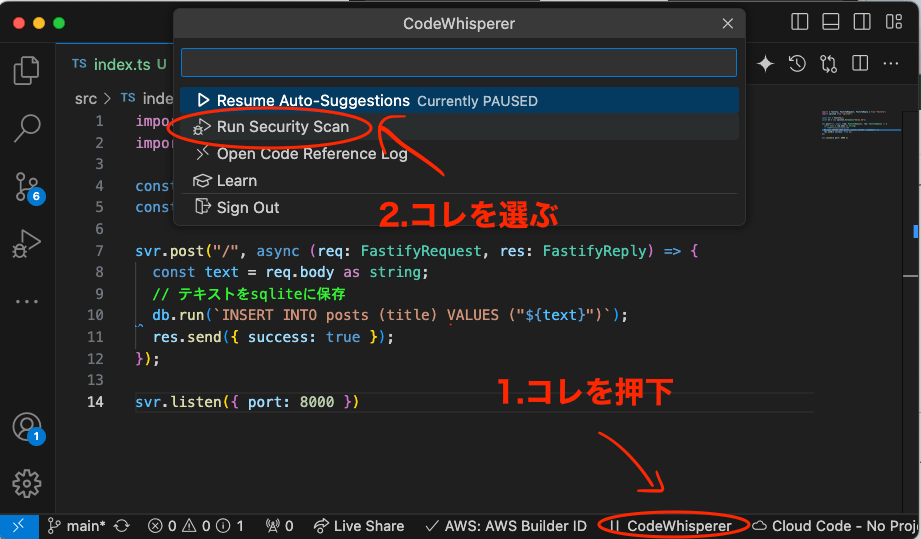The image size is (921, 539).
Task: Toggle the primary side bar layout icon
Action: pyautogui.click(x=799, y=22)
